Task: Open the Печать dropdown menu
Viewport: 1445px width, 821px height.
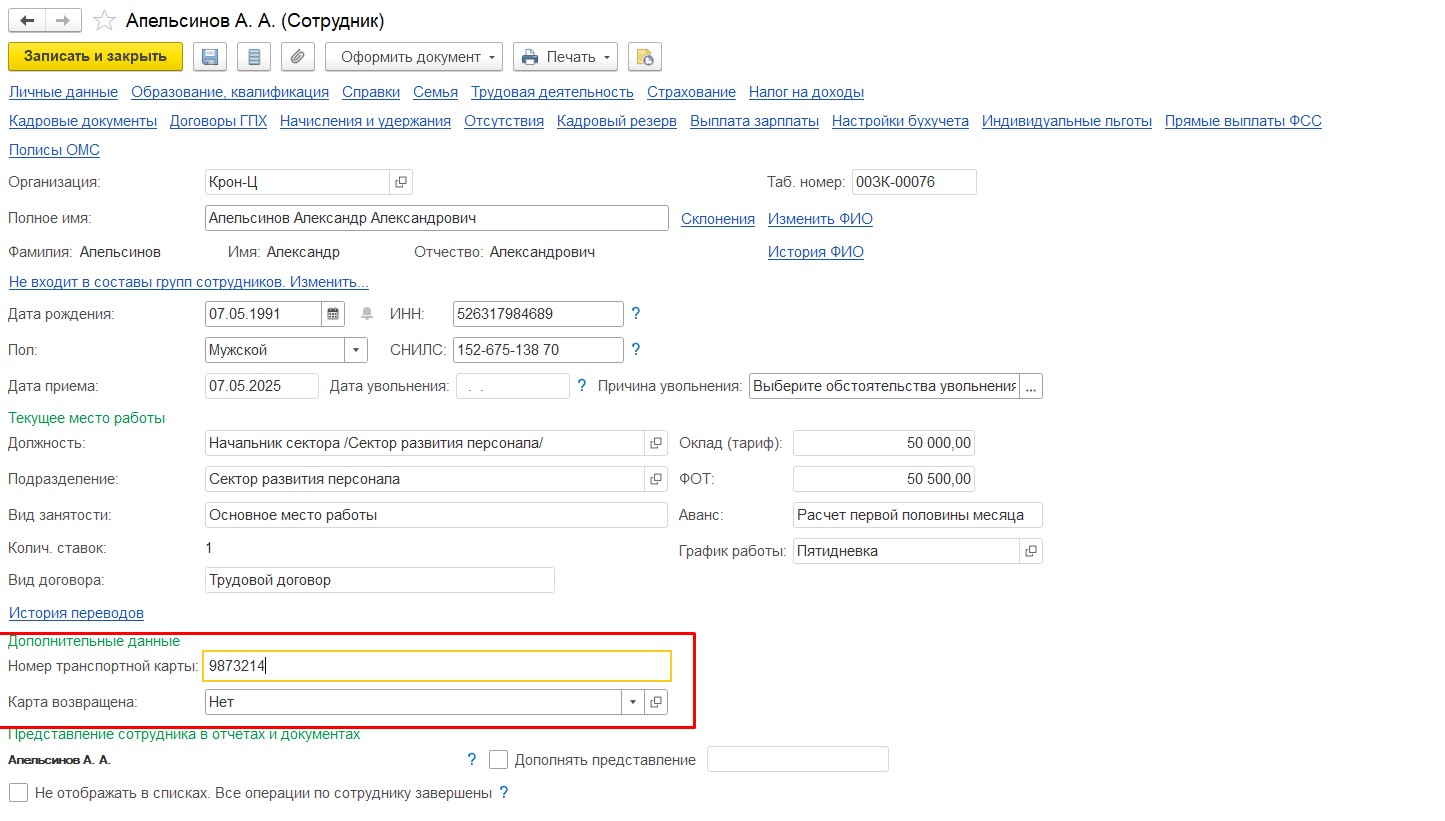Action: 565,57
